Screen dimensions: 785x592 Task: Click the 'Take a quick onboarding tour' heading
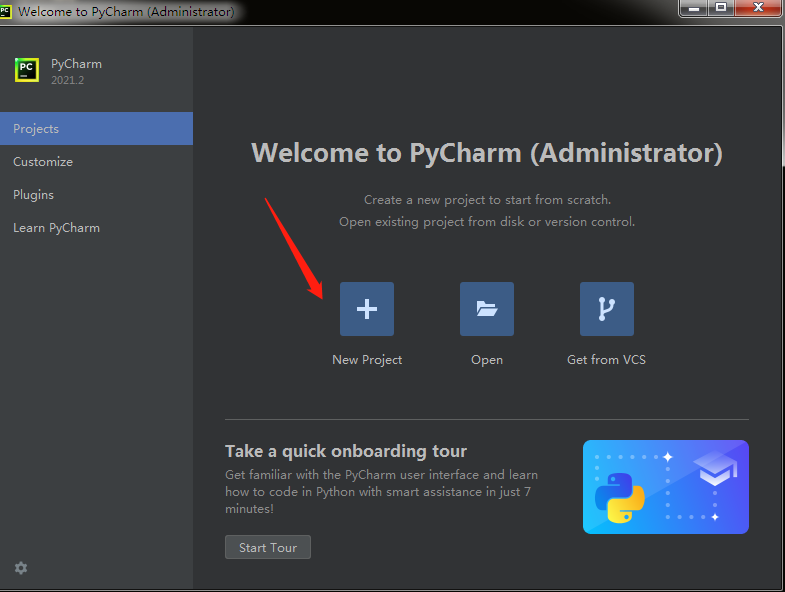(346, 451)
